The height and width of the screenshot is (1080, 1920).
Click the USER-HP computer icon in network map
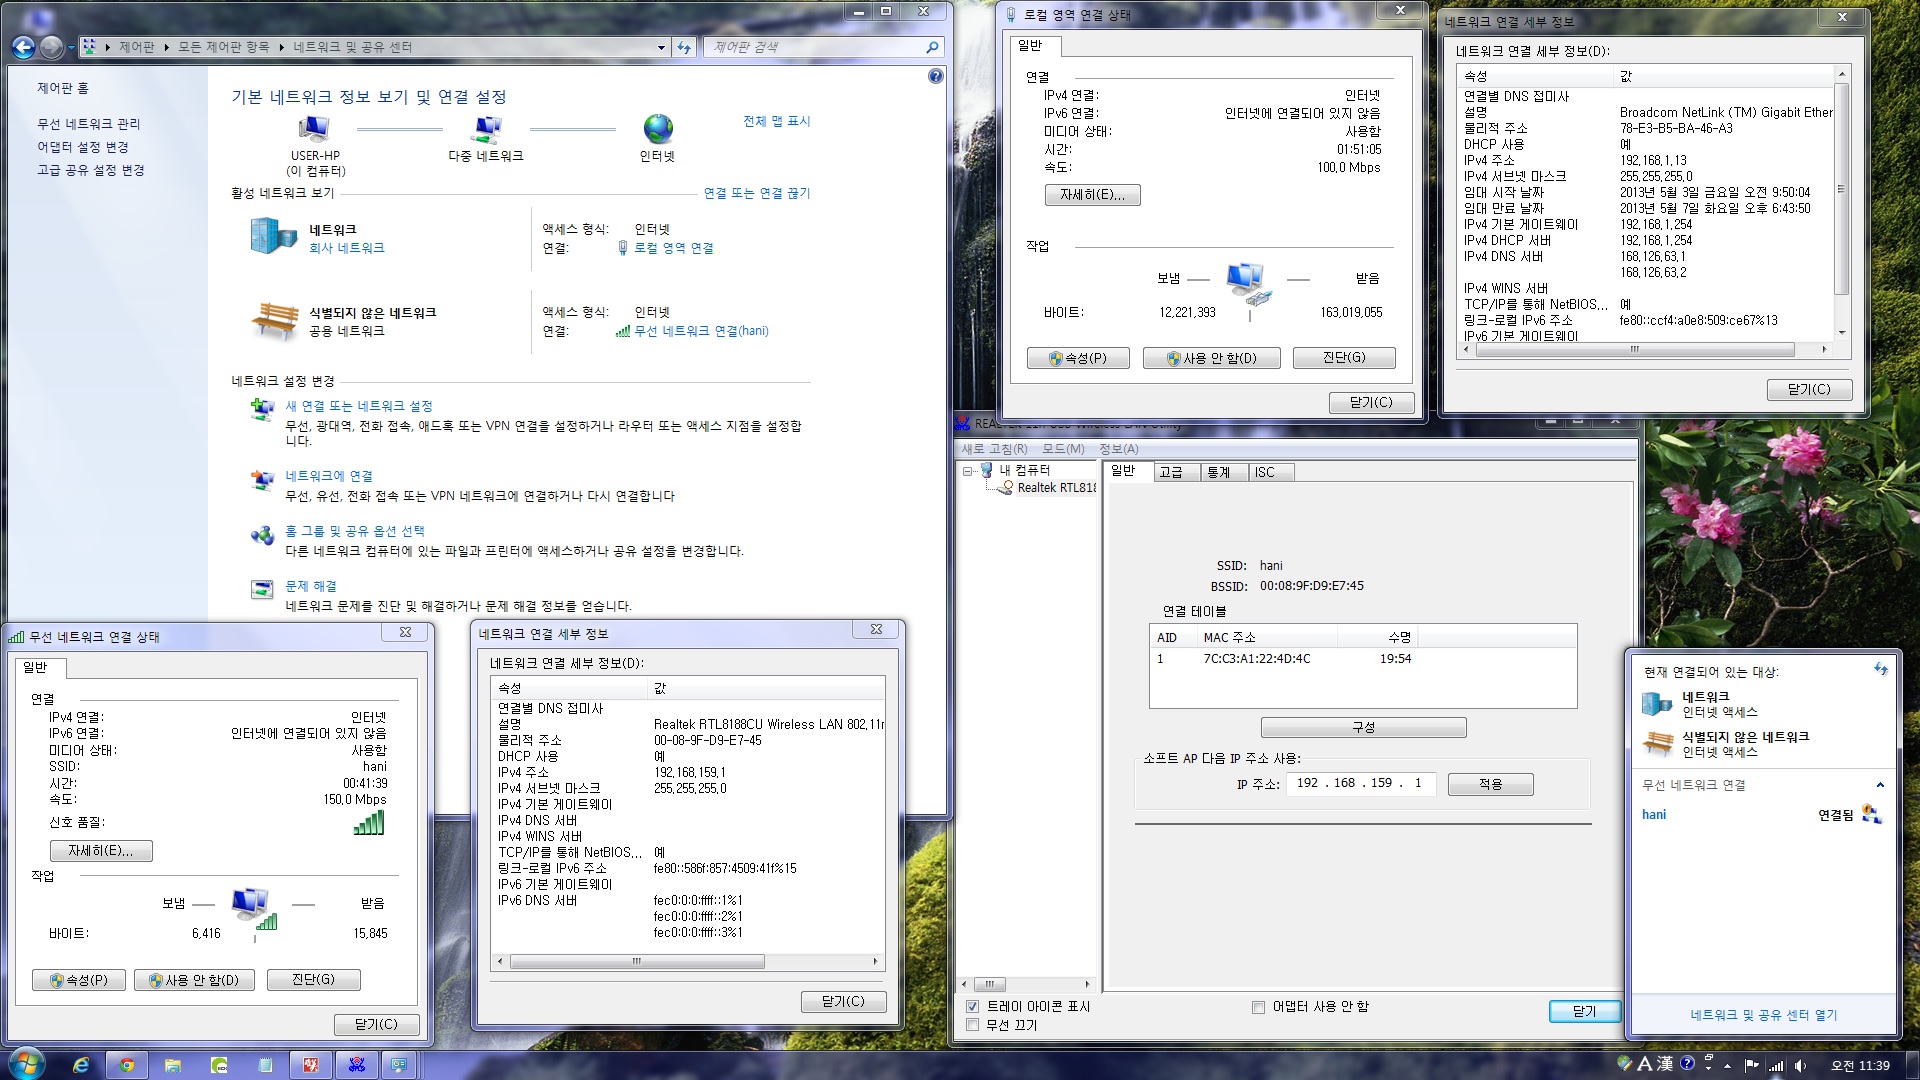click(314, 128)
